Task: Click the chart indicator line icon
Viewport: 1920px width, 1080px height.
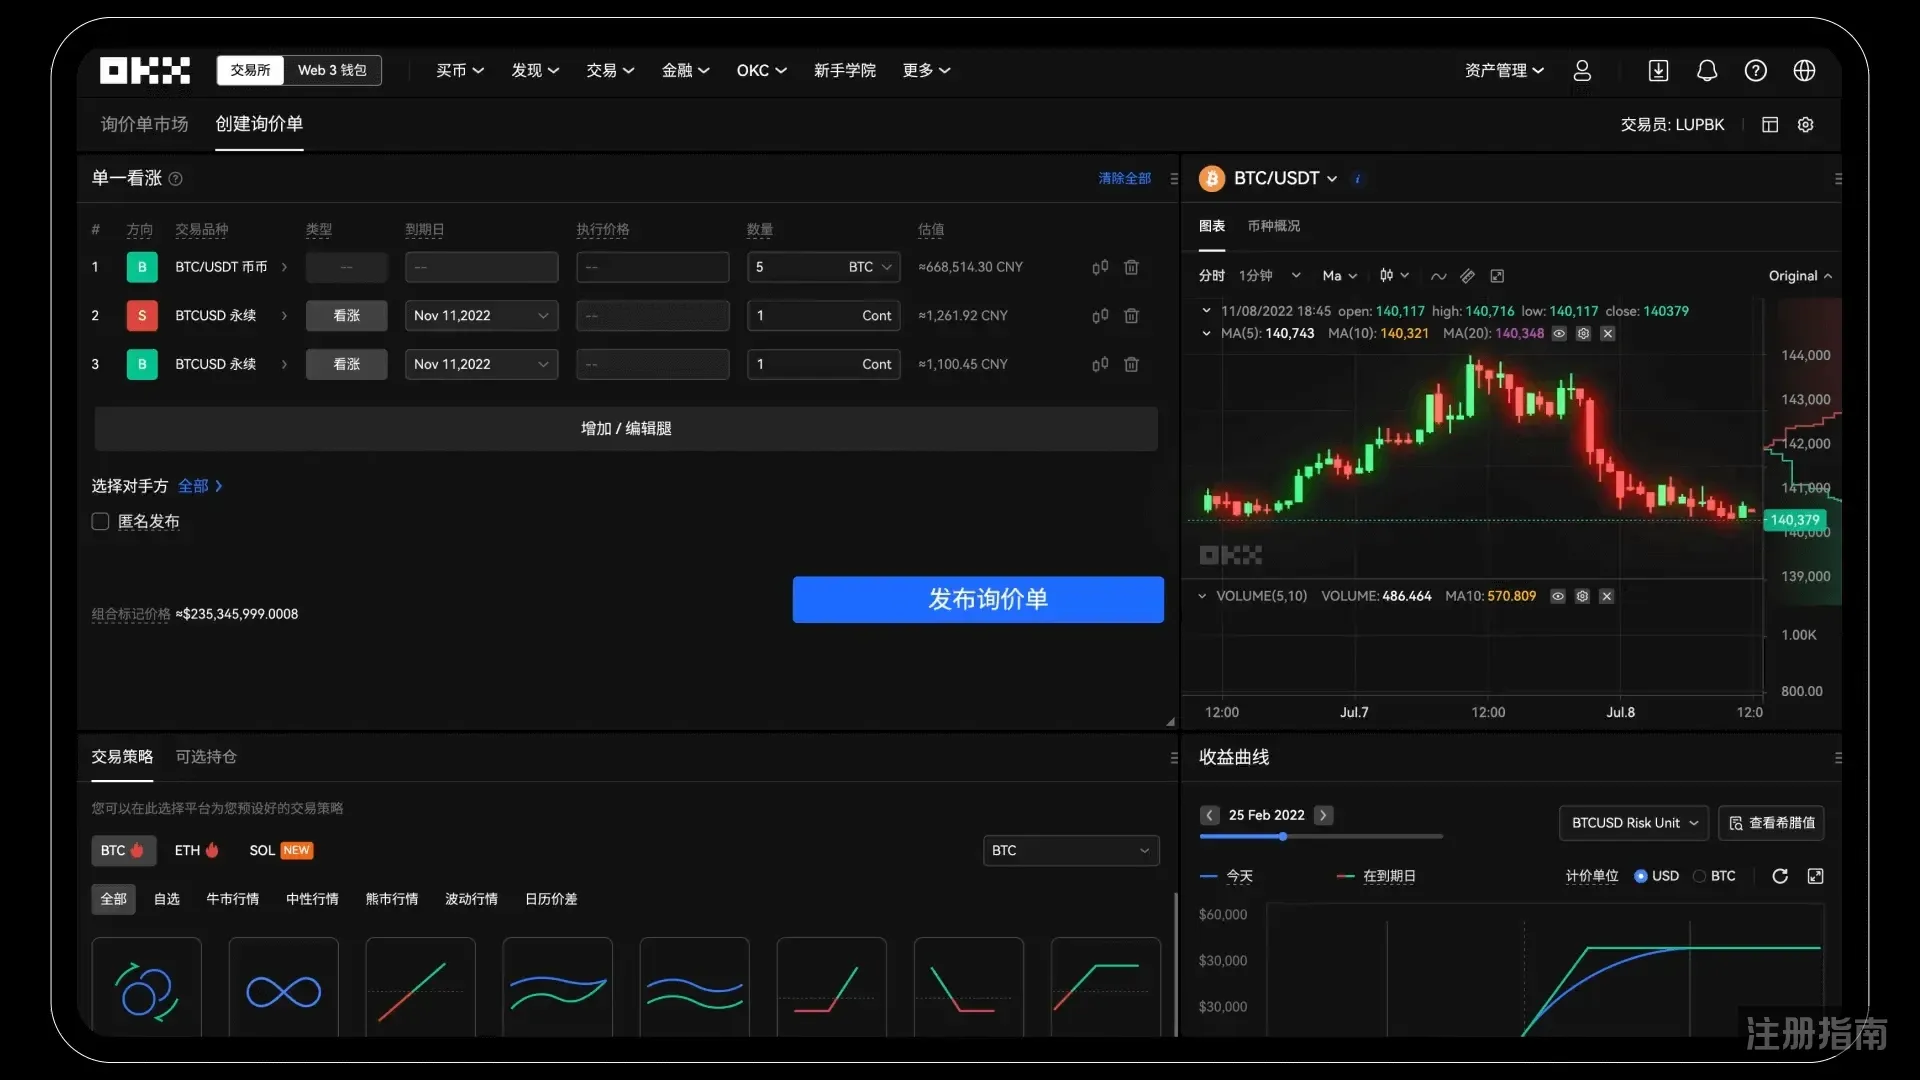Action: (x=1438, y=276)
